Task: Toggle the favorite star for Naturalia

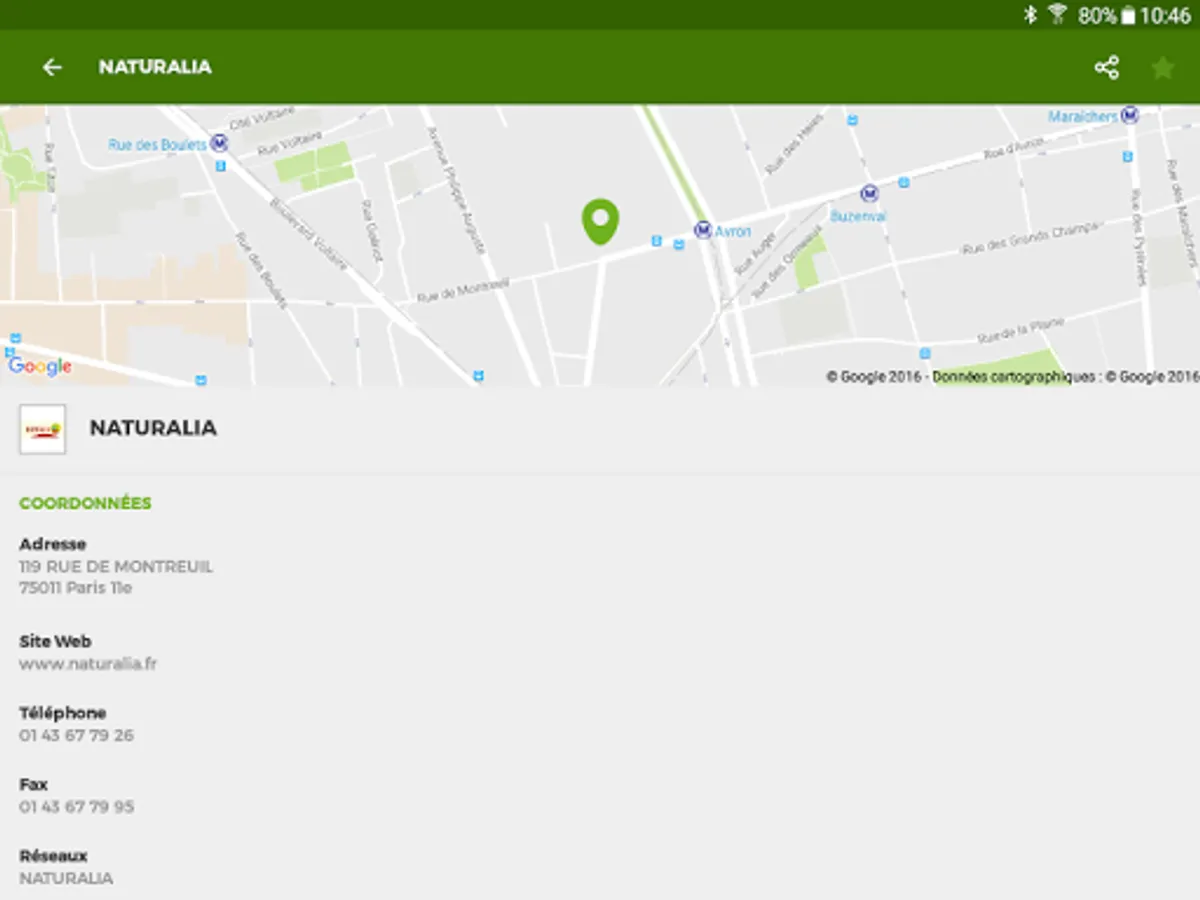Action: point(1162,67)
